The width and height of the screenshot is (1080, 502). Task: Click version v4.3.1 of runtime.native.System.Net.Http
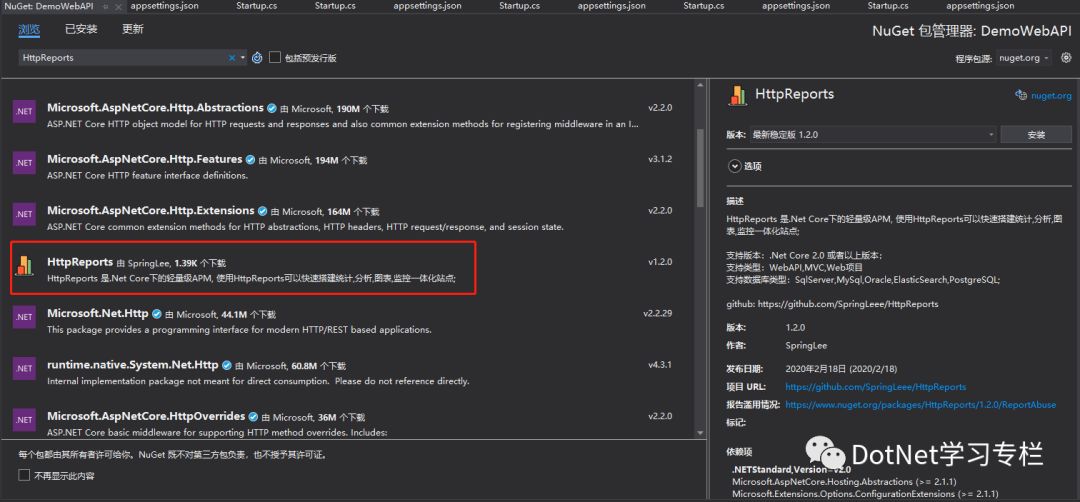click(659, 365)
